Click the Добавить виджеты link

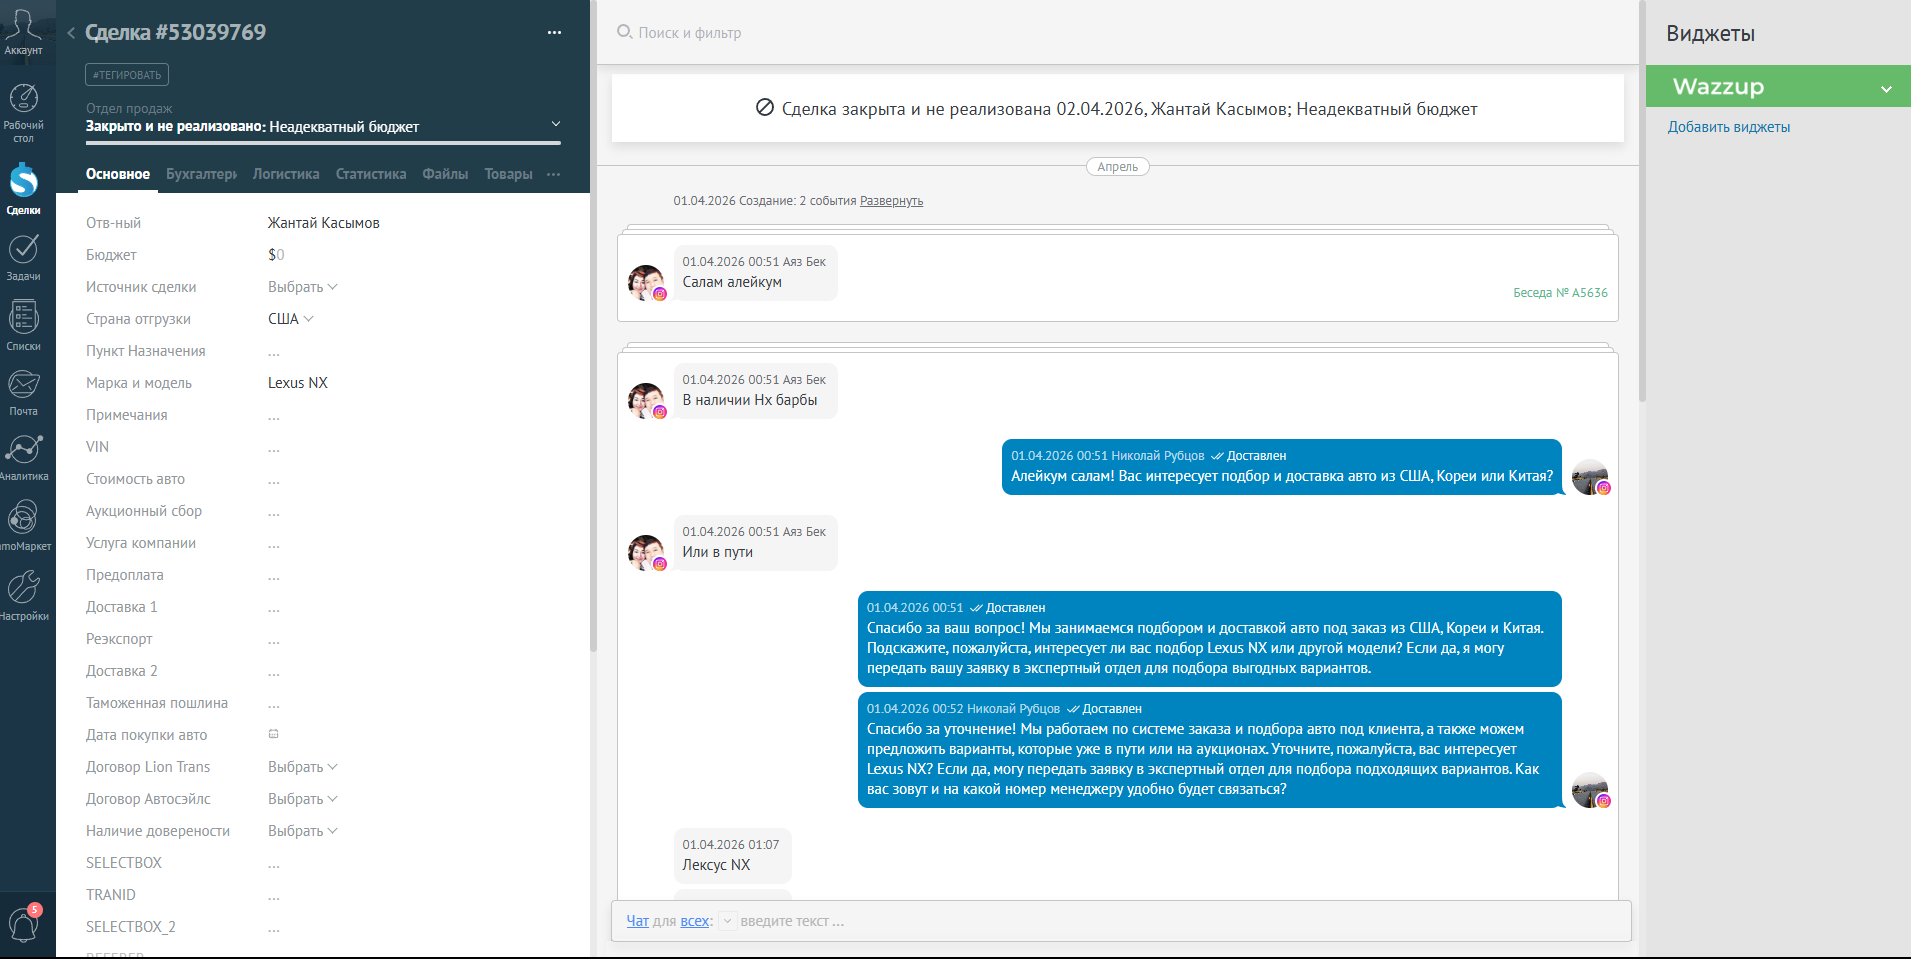[x=1728, y=127]
